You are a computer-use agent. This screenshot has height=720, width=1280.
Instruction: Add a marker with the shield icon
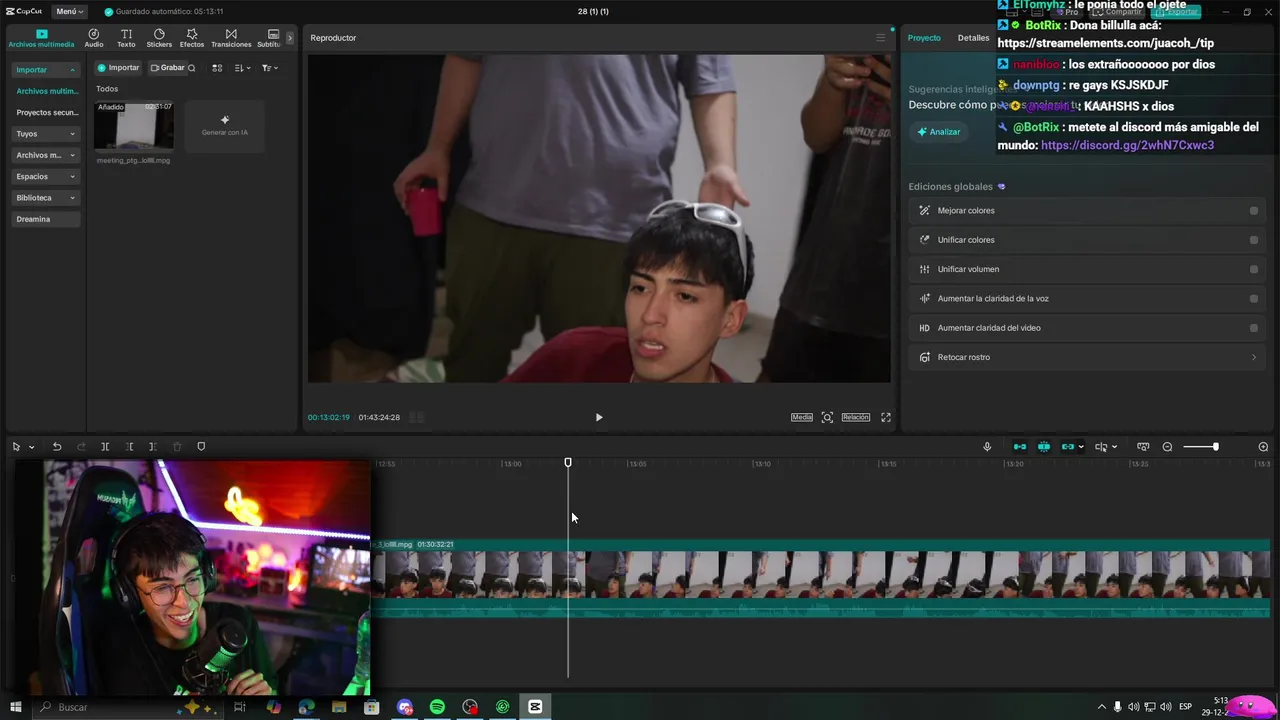(x=201, y=447)
